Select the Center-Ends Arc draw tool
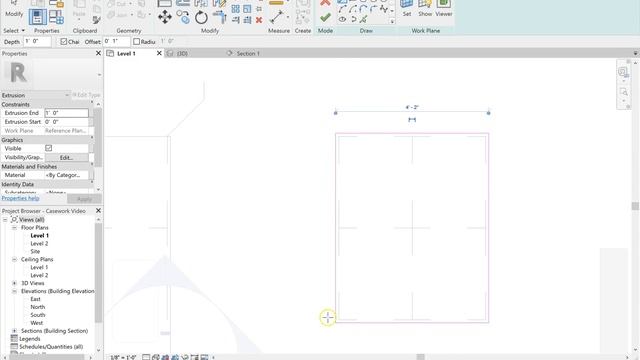The width and height of the screenshot is (640, 360). point(353,9)
